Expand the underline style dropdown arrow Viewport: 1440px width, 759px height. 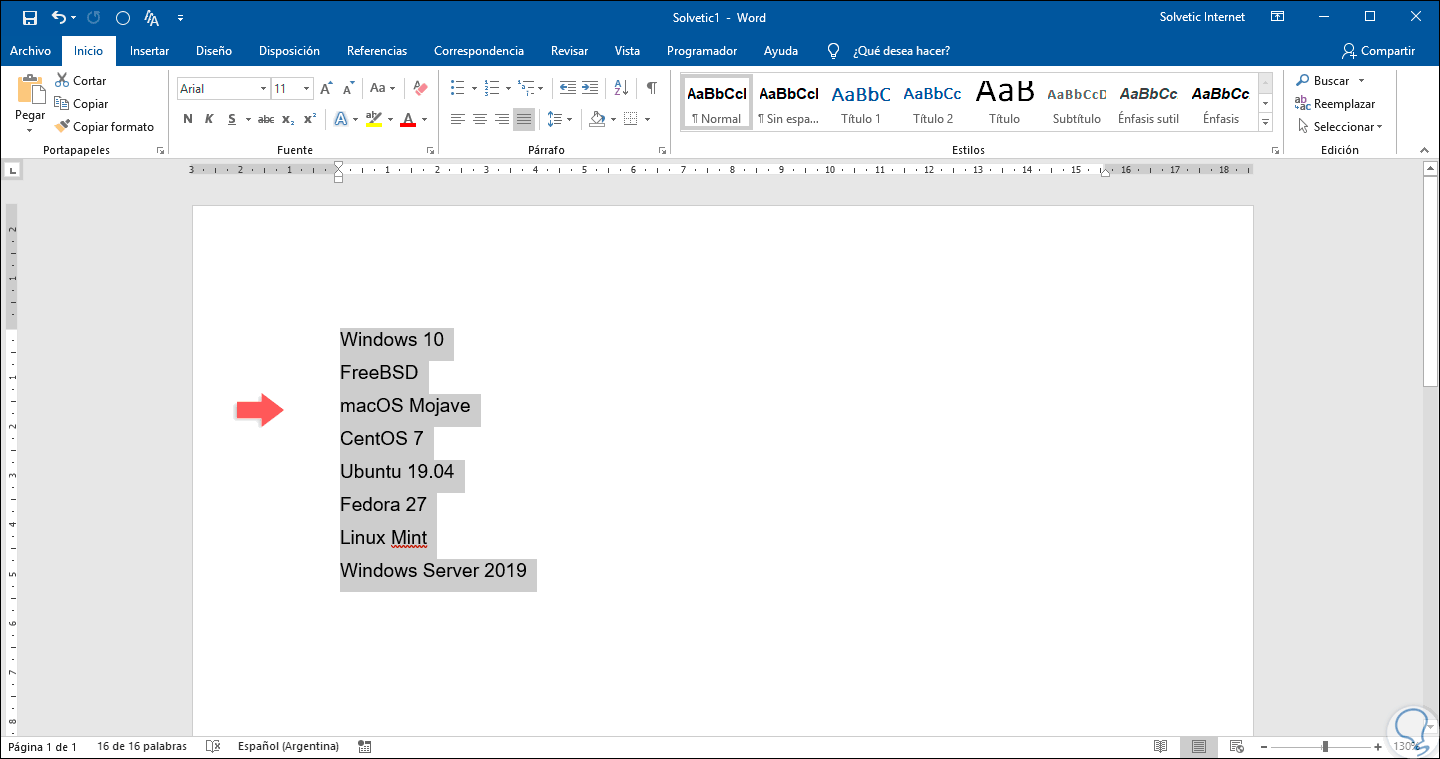(247, 119)
